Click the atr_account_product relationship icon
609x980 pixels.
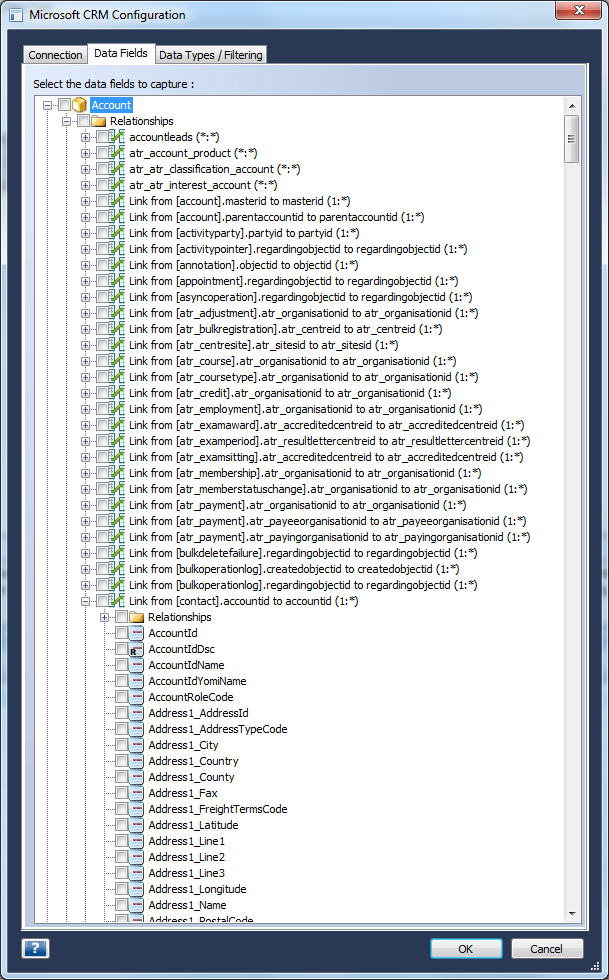tap(118, 153)
